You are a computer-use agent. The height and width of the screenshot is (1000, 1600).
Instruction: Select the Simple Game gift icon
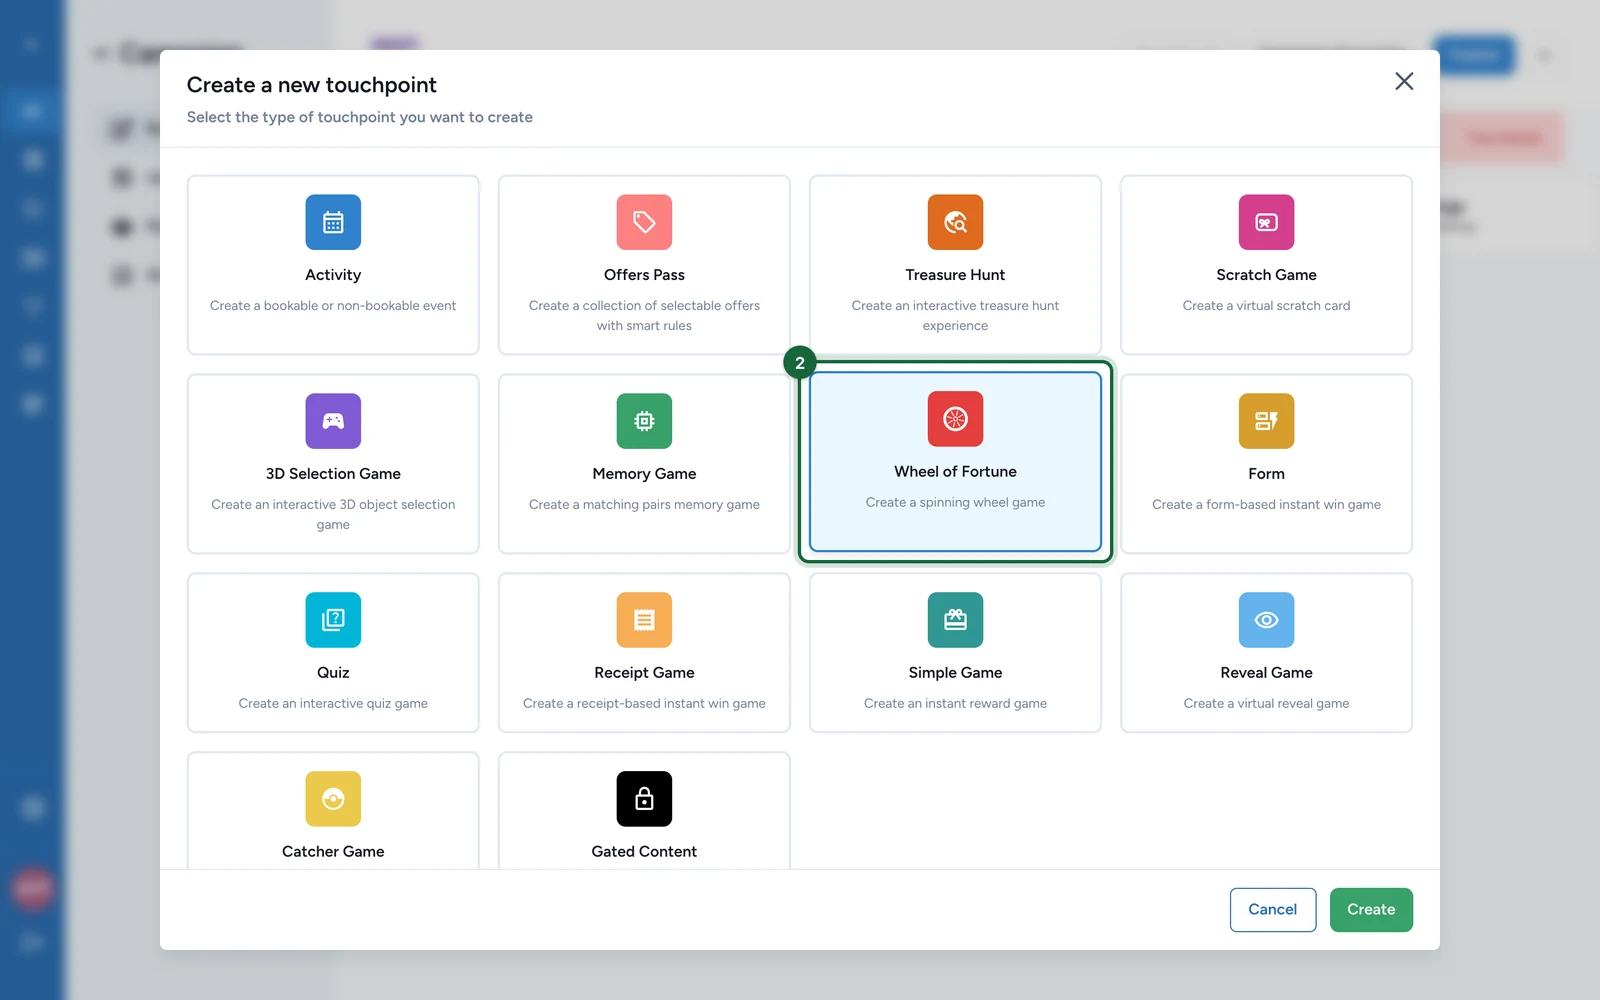pos(955,620)
